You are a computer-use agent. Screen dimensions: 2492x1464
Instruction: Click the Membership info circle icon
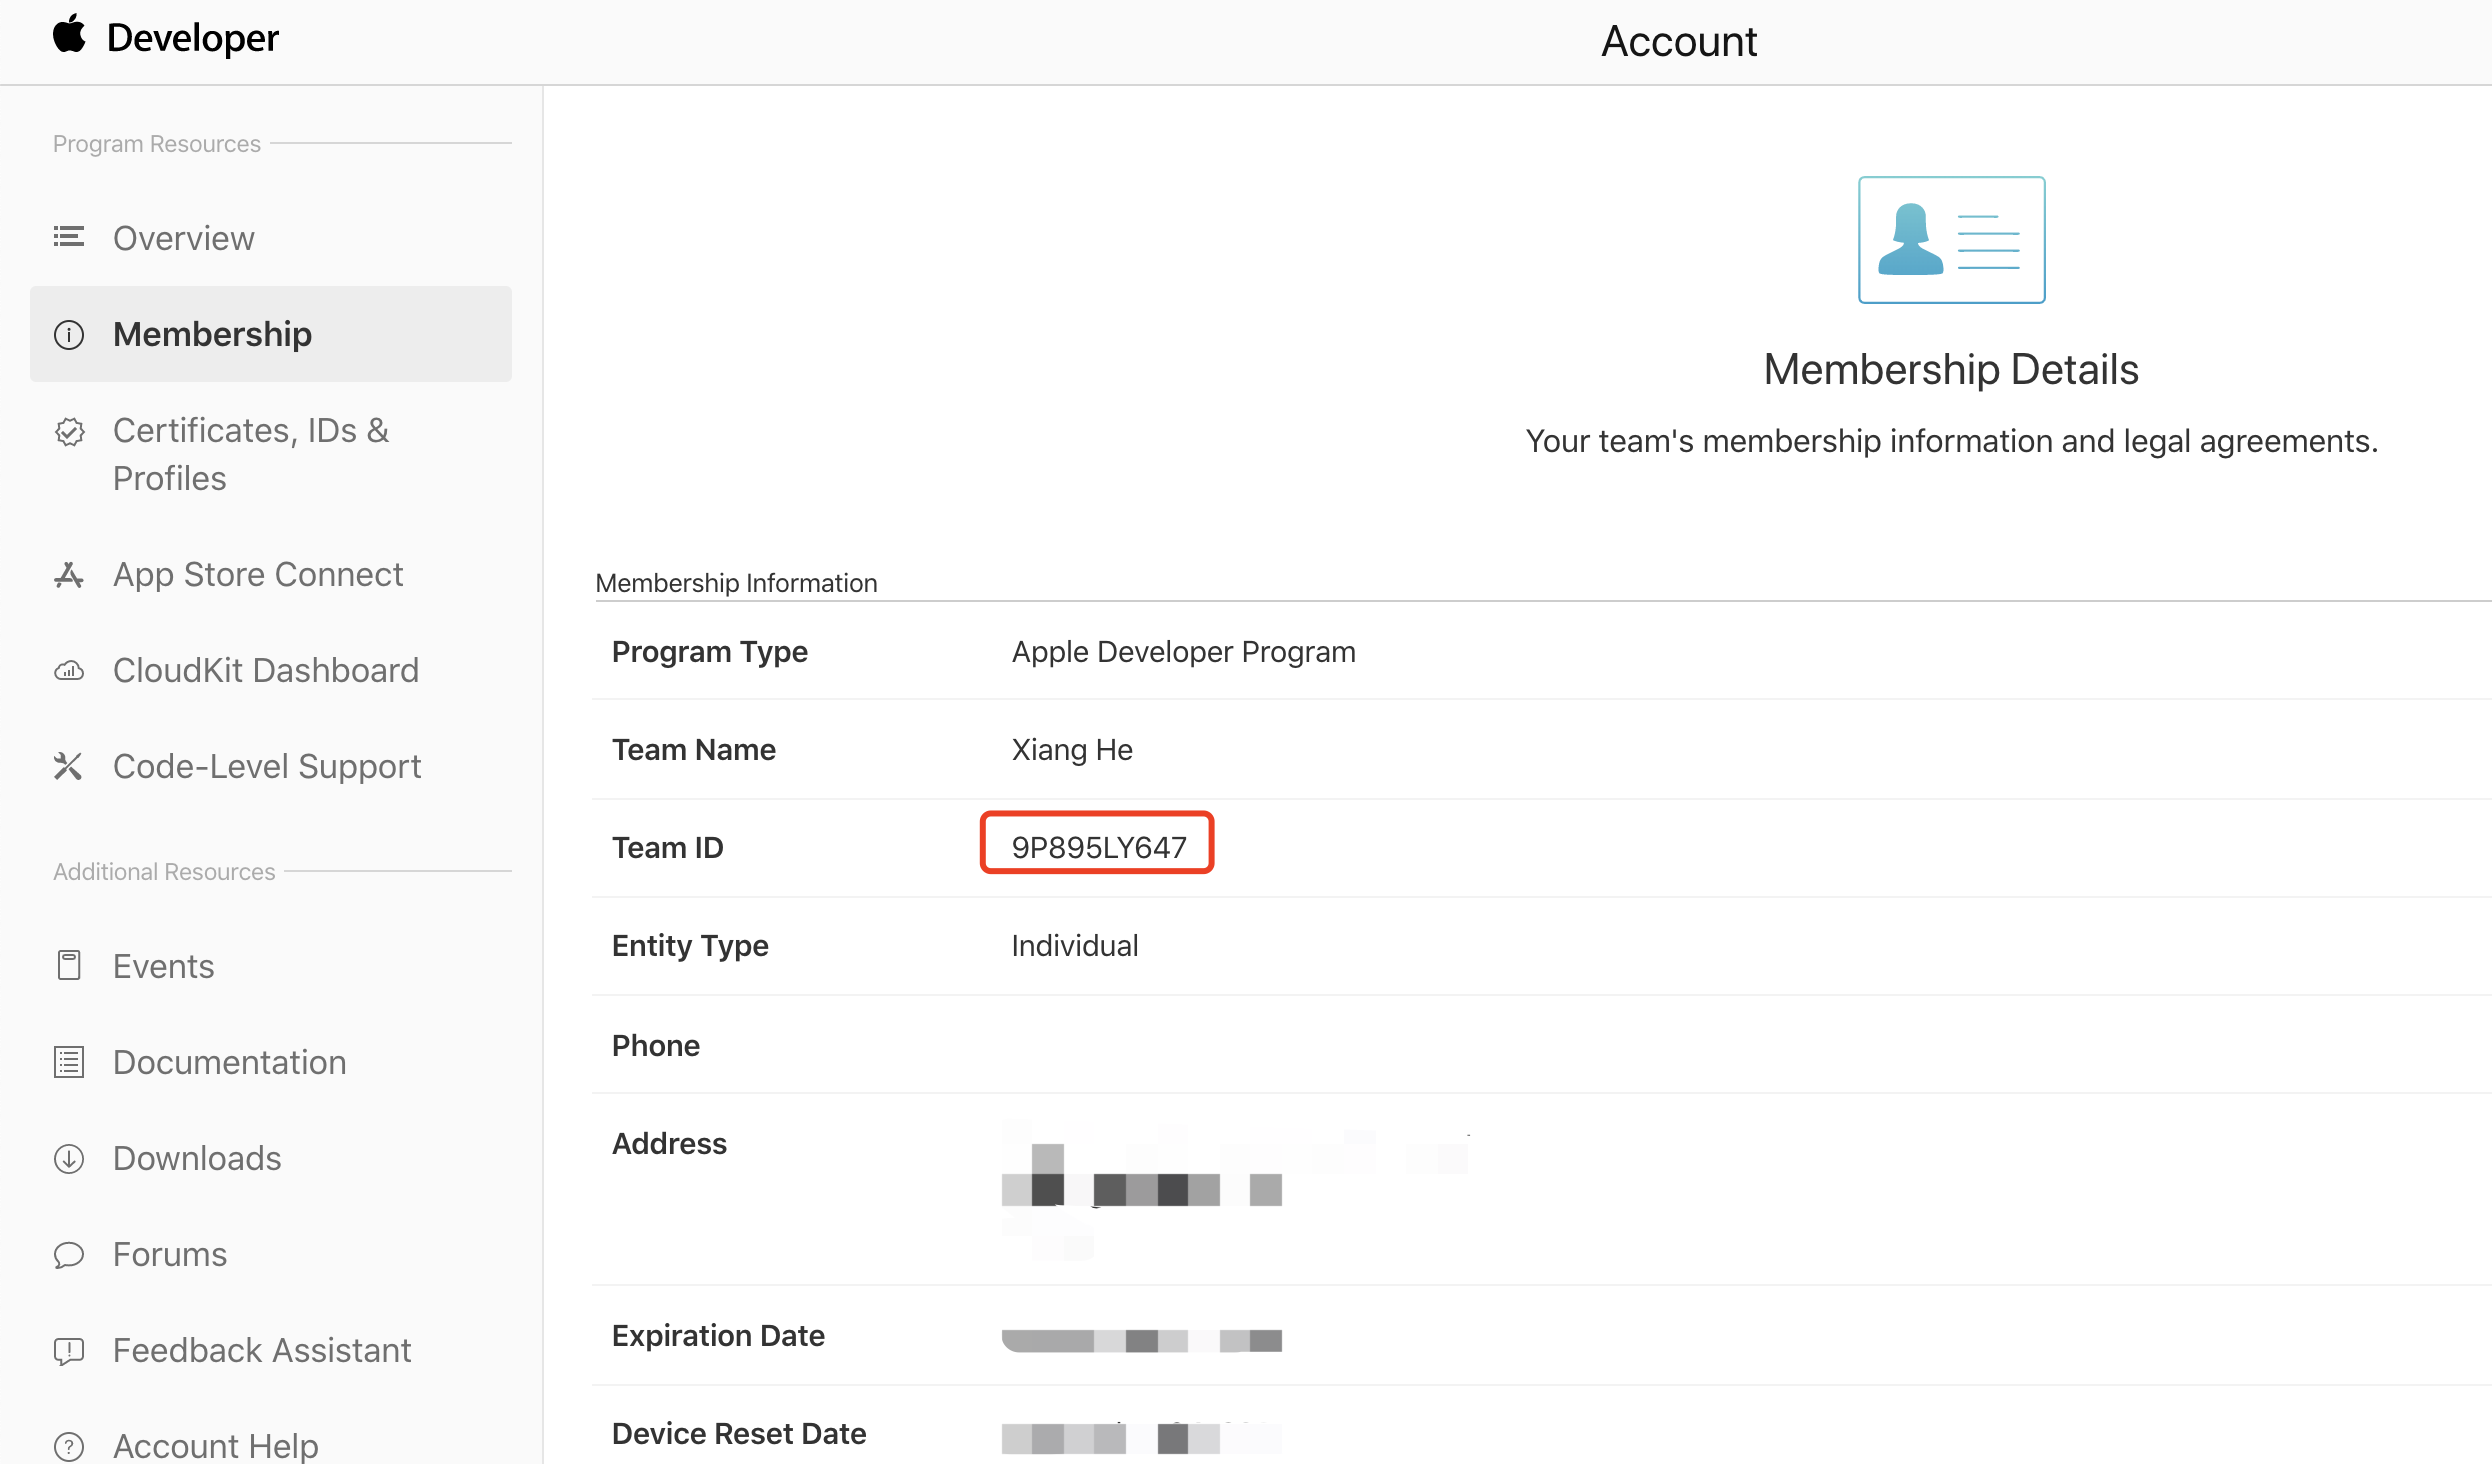tap(69, 335)
